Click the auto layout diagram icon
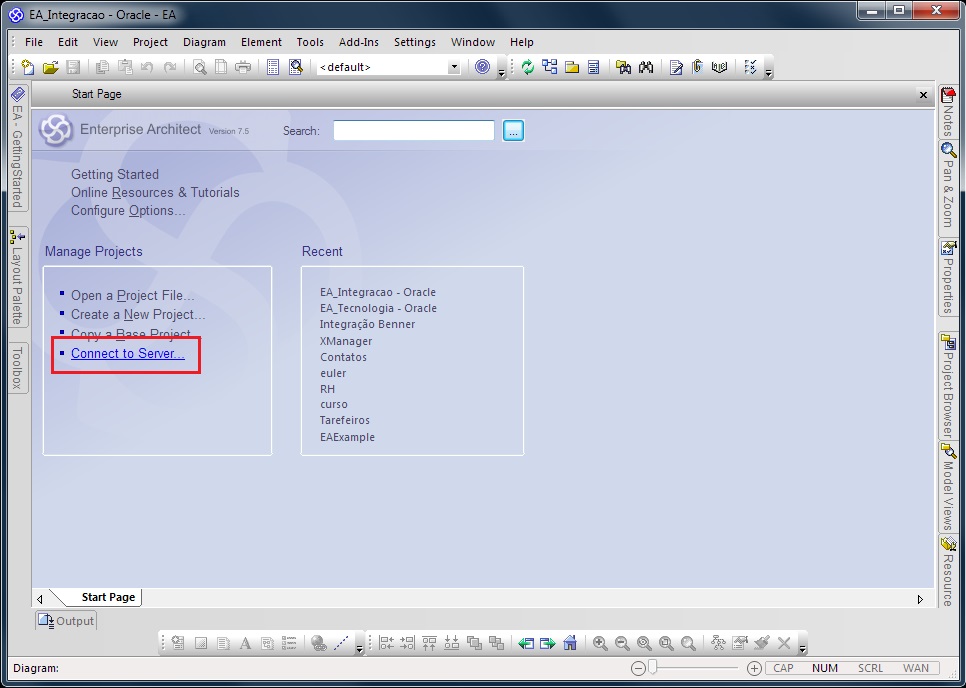Screen dimensions: 966x688 [x=718, y=643]
